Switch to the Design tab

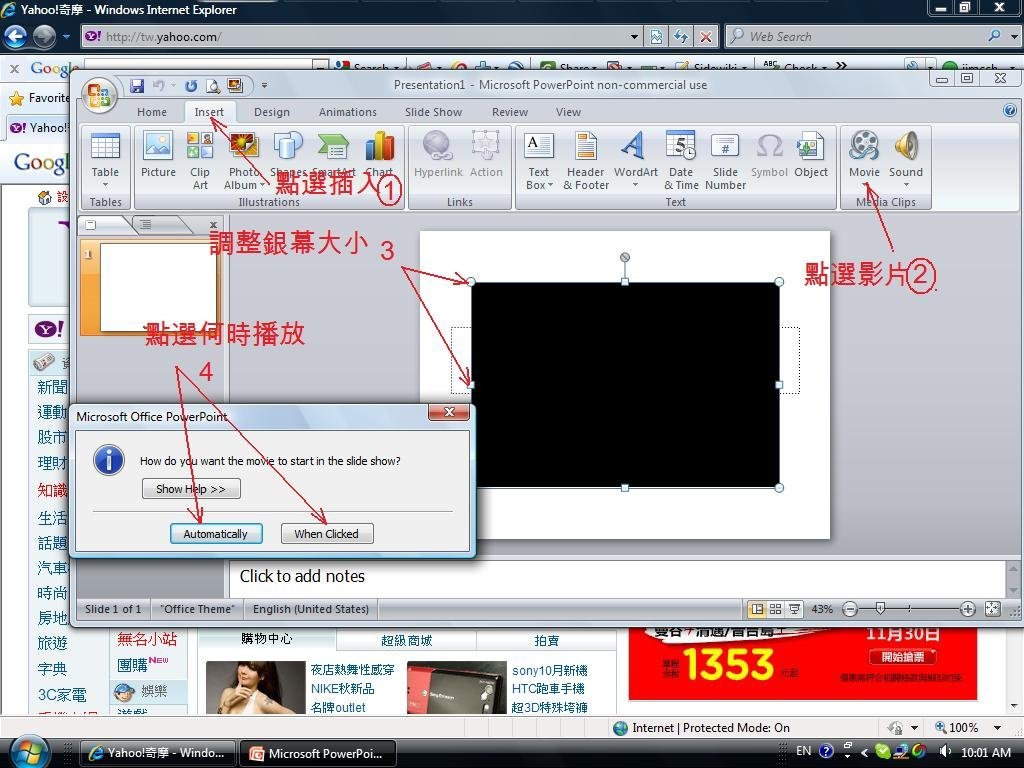click(272, 112)
